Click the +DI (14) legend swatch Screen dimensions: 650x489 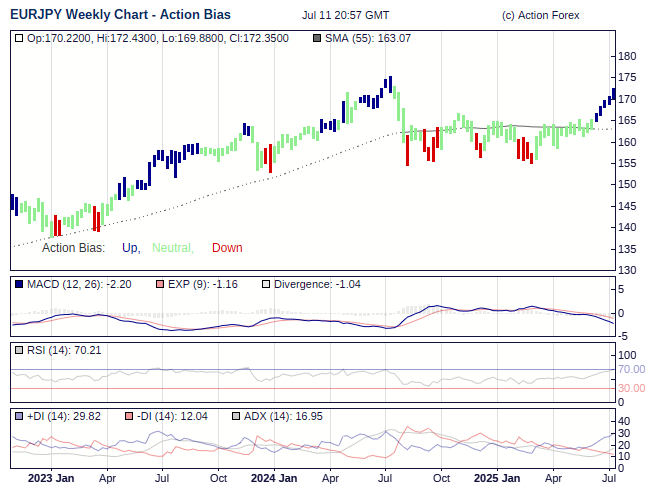19,415
